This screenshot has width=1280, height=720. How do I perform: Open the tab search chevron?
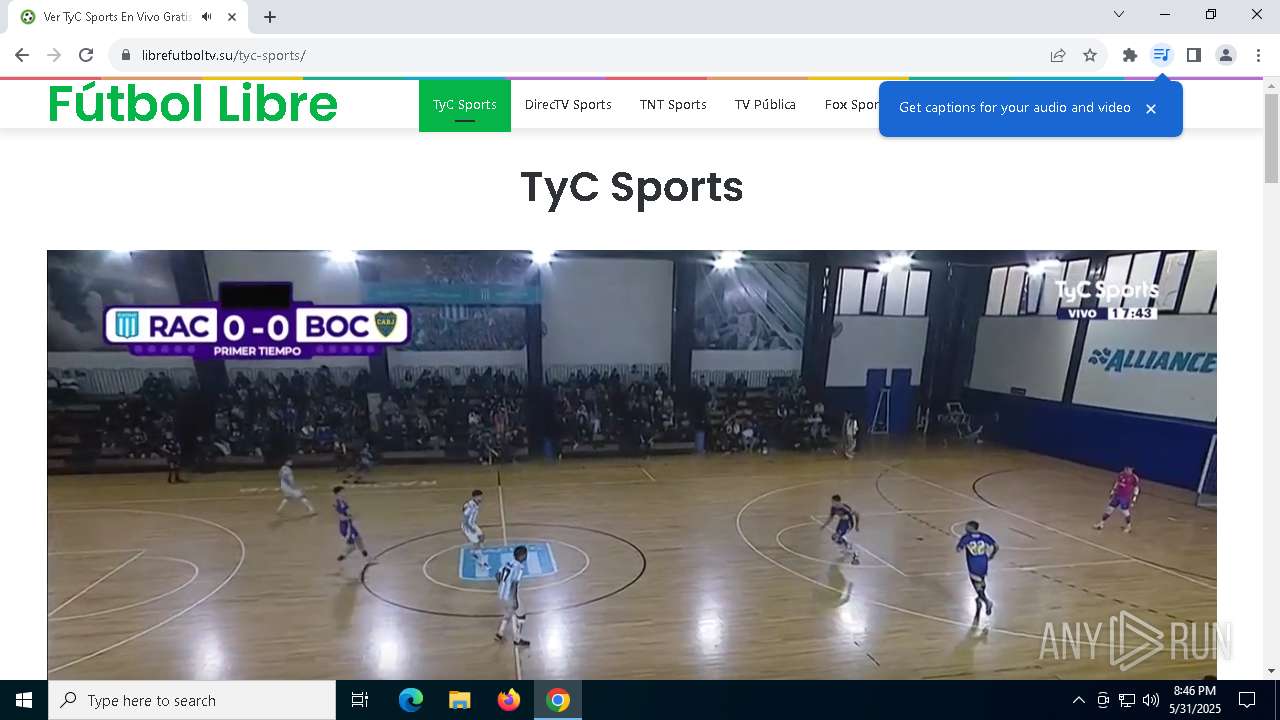click(1119, 14)
